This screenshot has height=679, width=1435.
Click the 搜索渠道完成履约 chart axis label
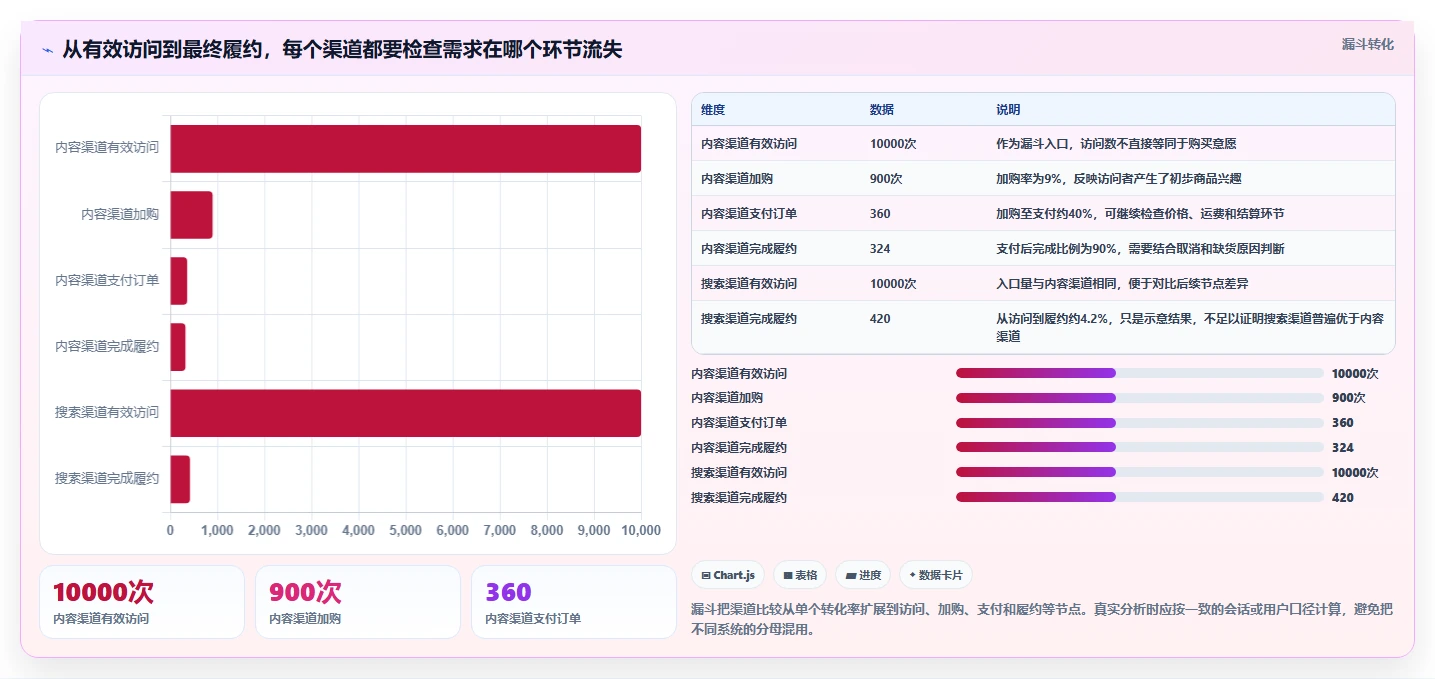(x=107, y=478)
